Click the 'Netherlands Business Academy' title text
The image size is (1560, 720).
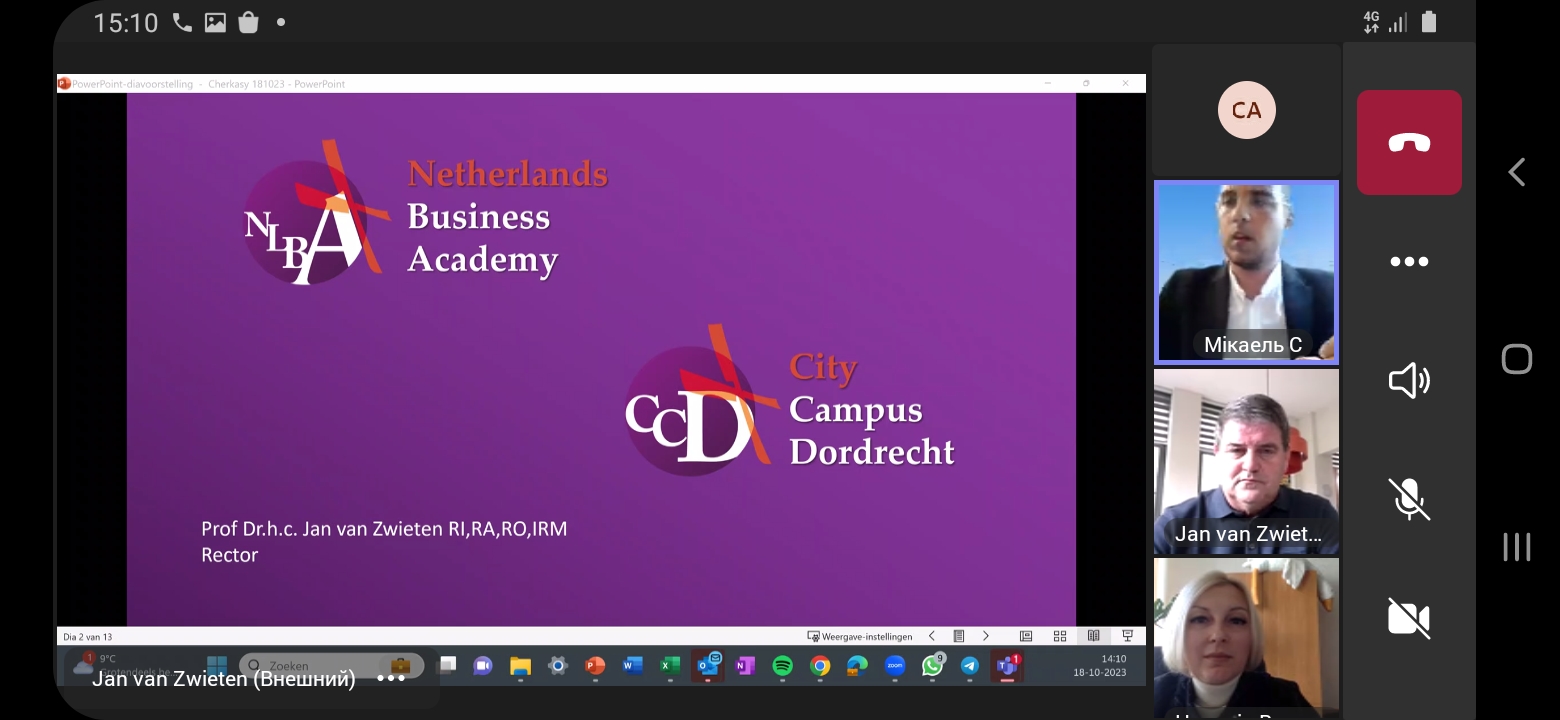click(508, 217)
